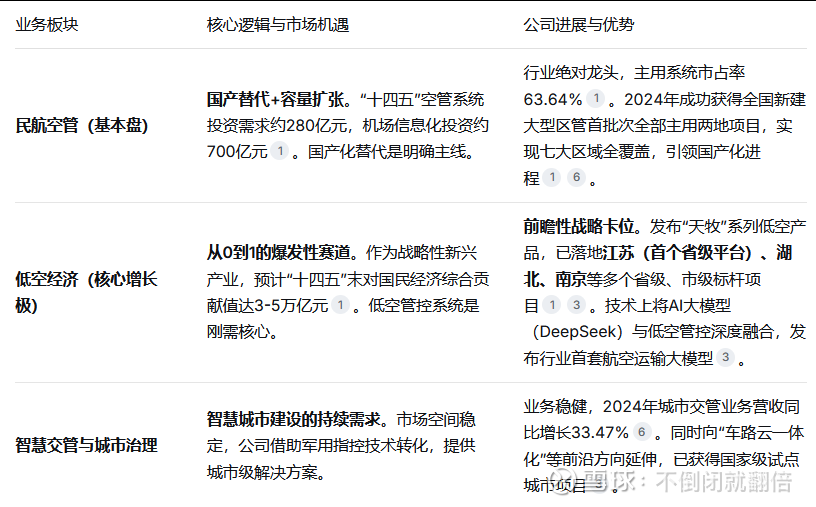
Task: Click citation 3 after 市级标杆项目
Action: coord(576,305)
